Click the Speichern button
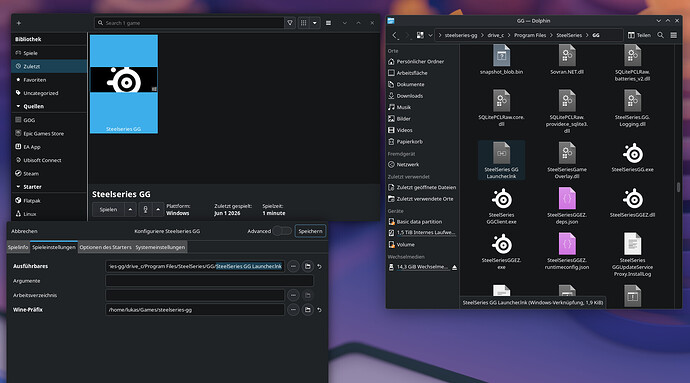The image size is (690, 383). pos(310,231)
